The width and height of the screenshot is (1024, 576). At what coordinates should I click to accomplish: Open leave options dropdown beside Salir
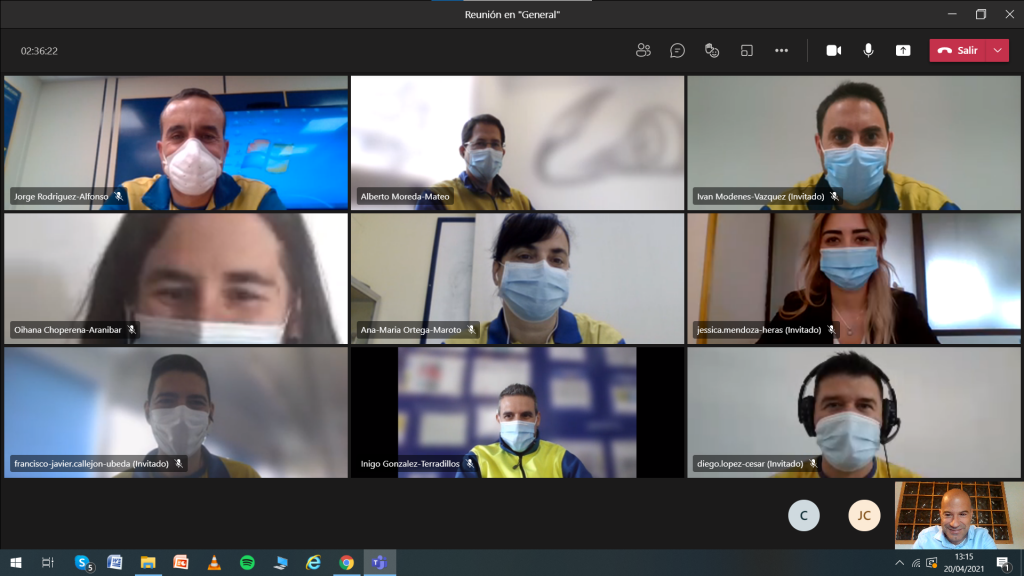point(995,49)
